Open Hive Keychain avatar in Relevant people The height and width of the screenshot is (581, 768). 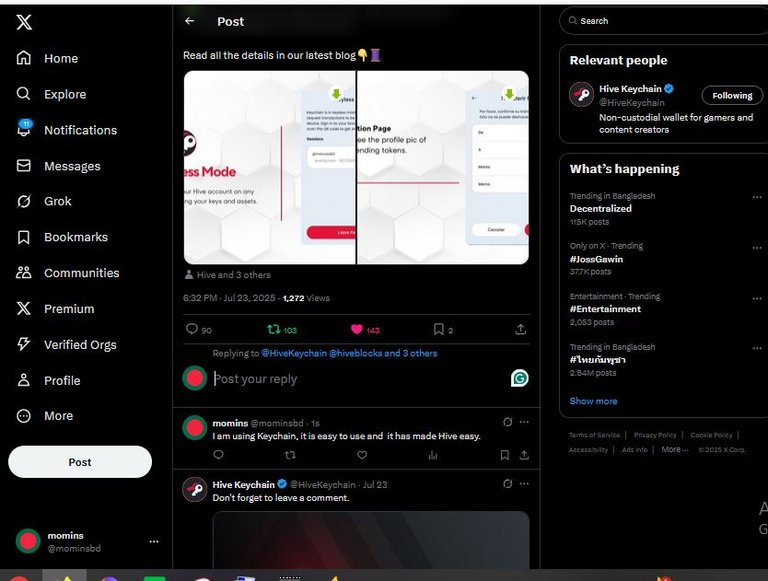(x=581, y=94)
